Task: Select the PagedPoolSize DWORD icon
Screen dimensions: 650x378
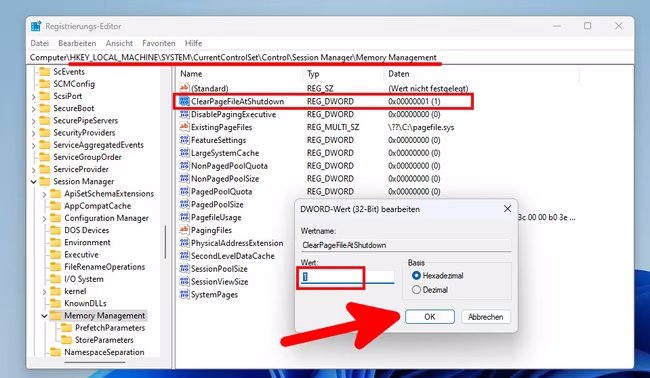Action: 184,204
